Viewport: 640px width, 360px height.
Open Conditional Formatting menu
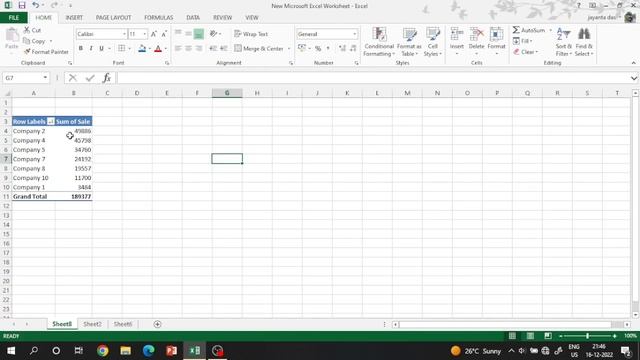(x=379, y=42)
